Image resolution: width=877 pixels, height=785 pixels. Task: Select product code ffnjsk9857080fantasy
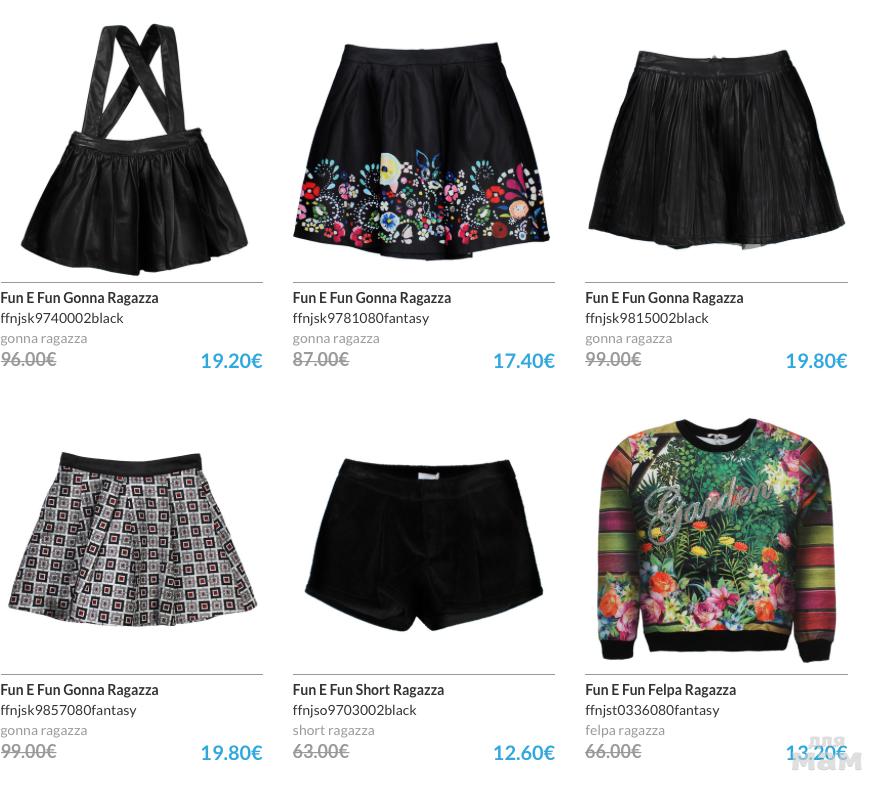[x=68, y=710]
